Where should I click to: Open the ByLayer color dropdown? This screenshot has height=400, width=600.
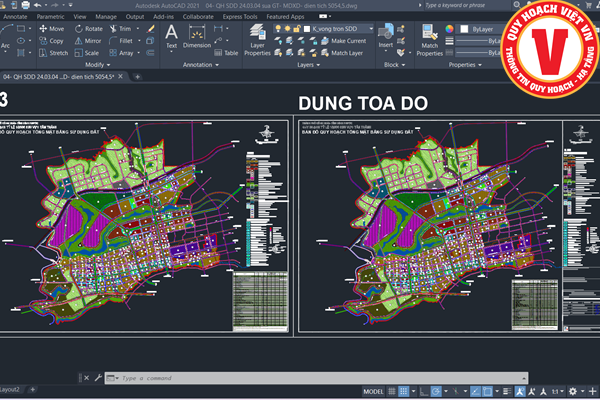(482, 29)
